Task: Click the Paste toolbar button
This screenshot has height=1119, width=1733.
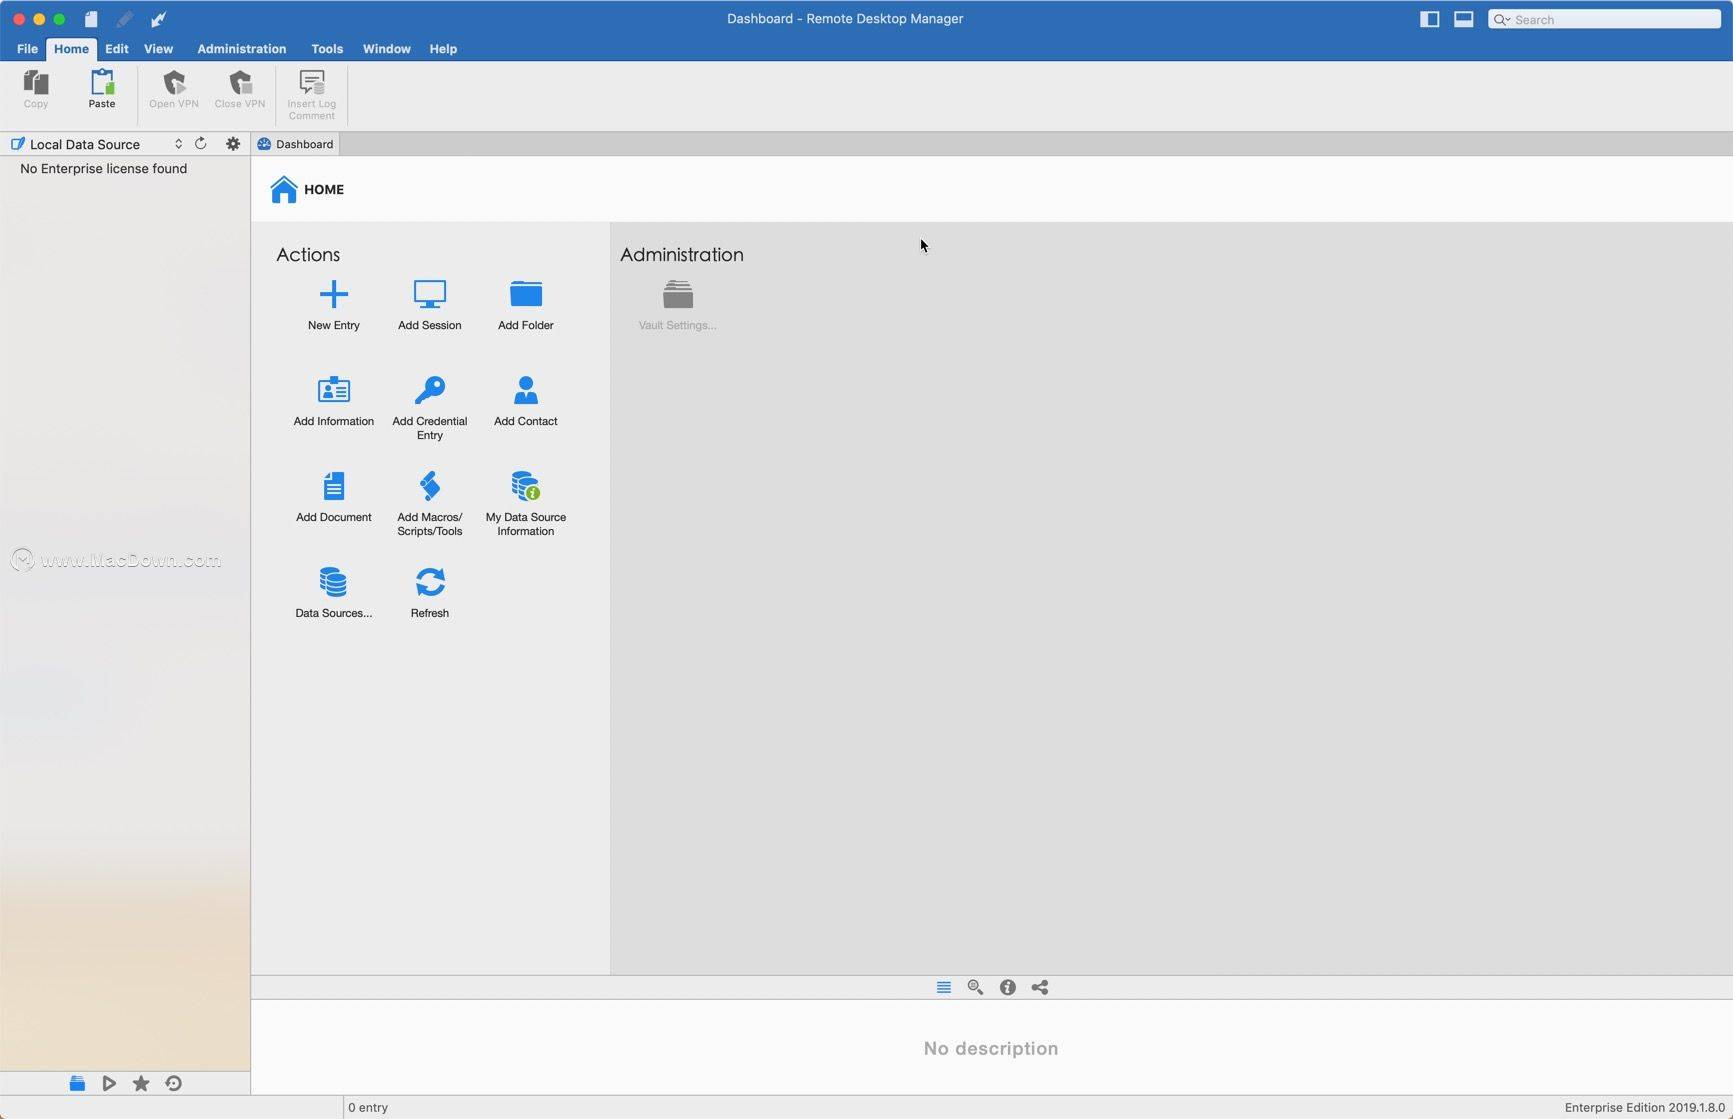Action: point(101,89)
